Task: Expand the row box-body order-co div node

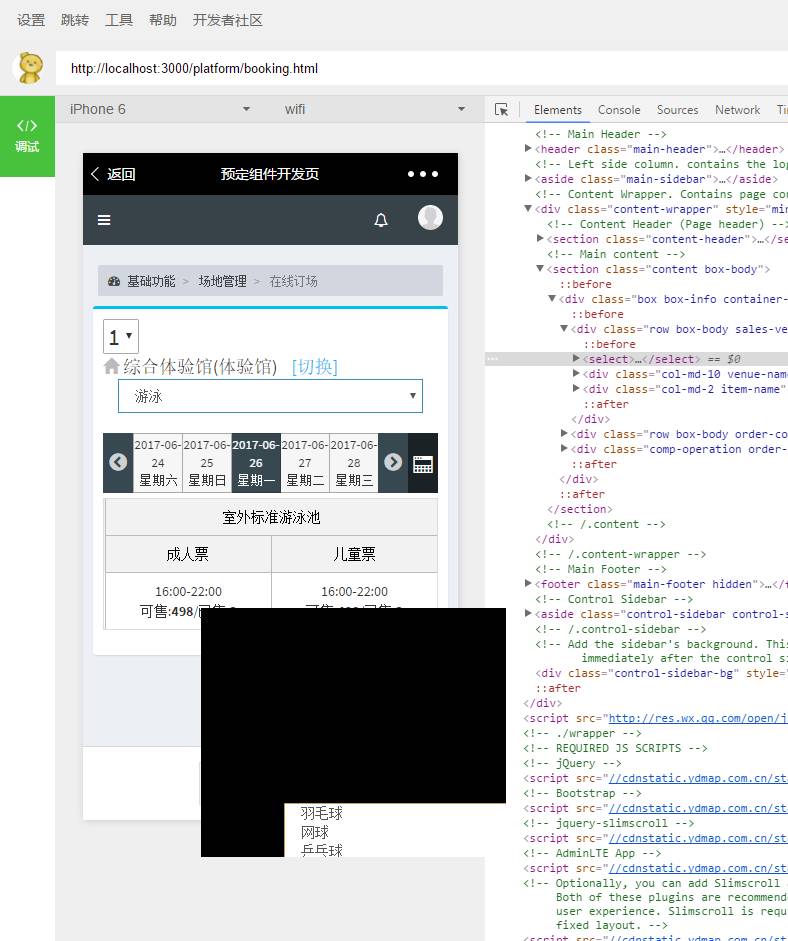Action: coord(564,433)
